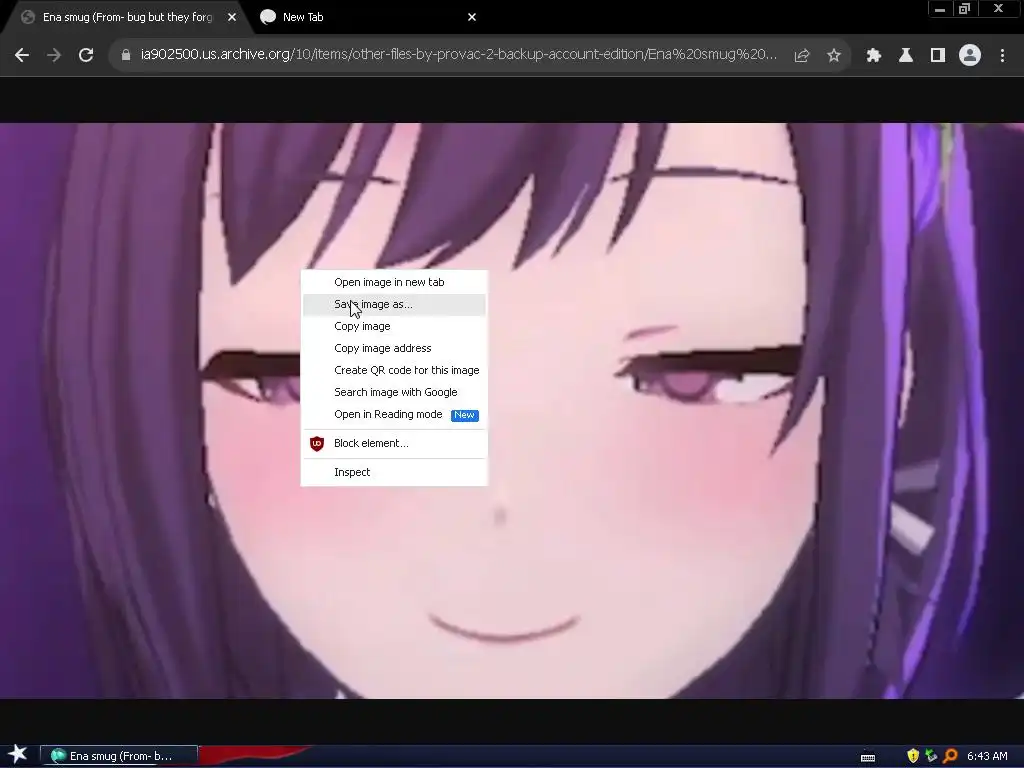Click the keyboard icon in system tray
The height and width of the screenshot is (768, 1024).
point(868,757)
